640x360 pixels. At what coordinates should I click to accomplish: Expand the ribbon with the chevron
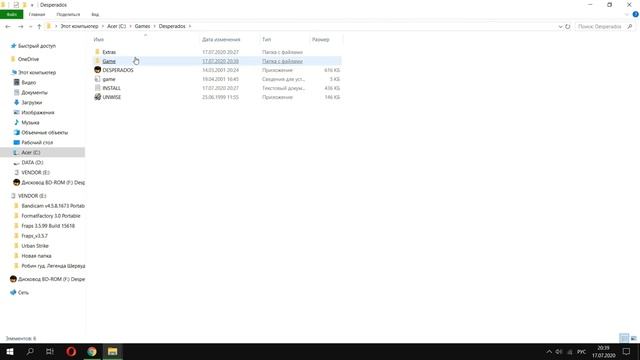(627, 14)
